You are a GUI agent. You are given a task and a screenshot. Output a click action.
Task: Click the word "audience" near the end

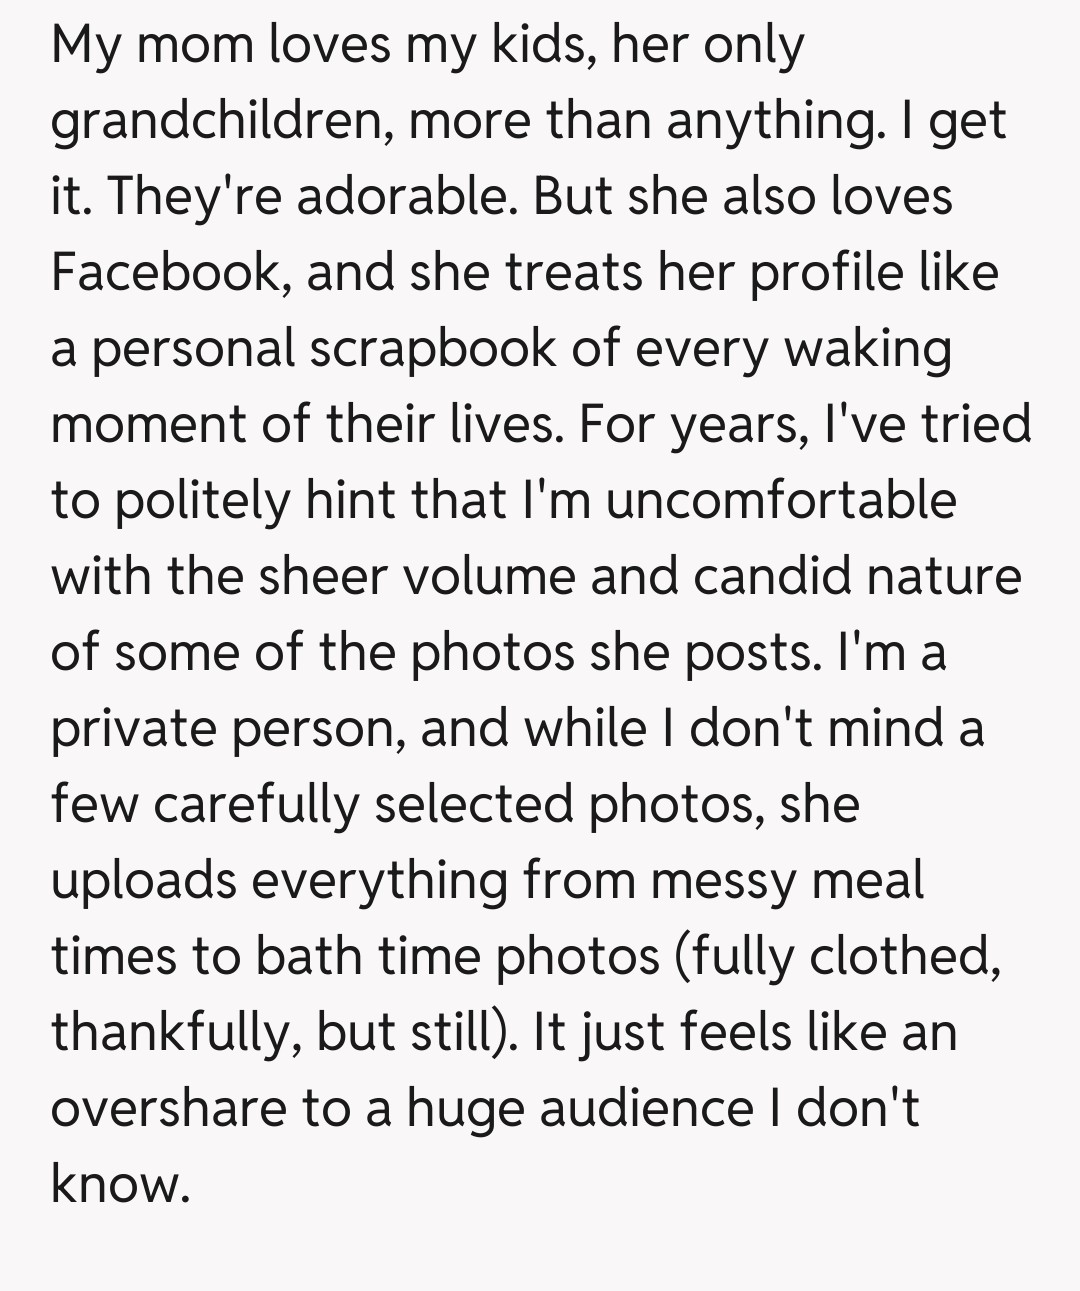click(646, 1108)
